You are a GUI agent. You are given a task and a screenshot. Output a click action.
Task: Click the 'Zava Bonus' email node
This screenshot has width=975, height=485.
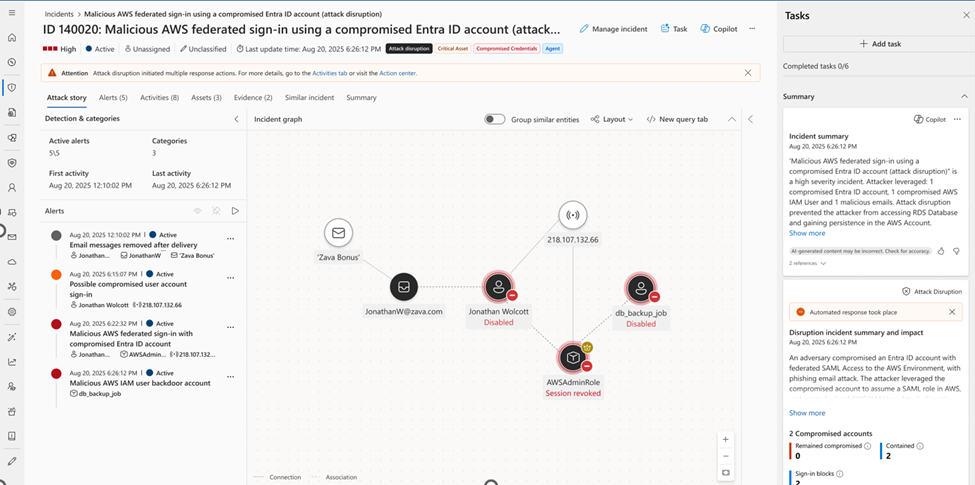click(x=338, y=234)
